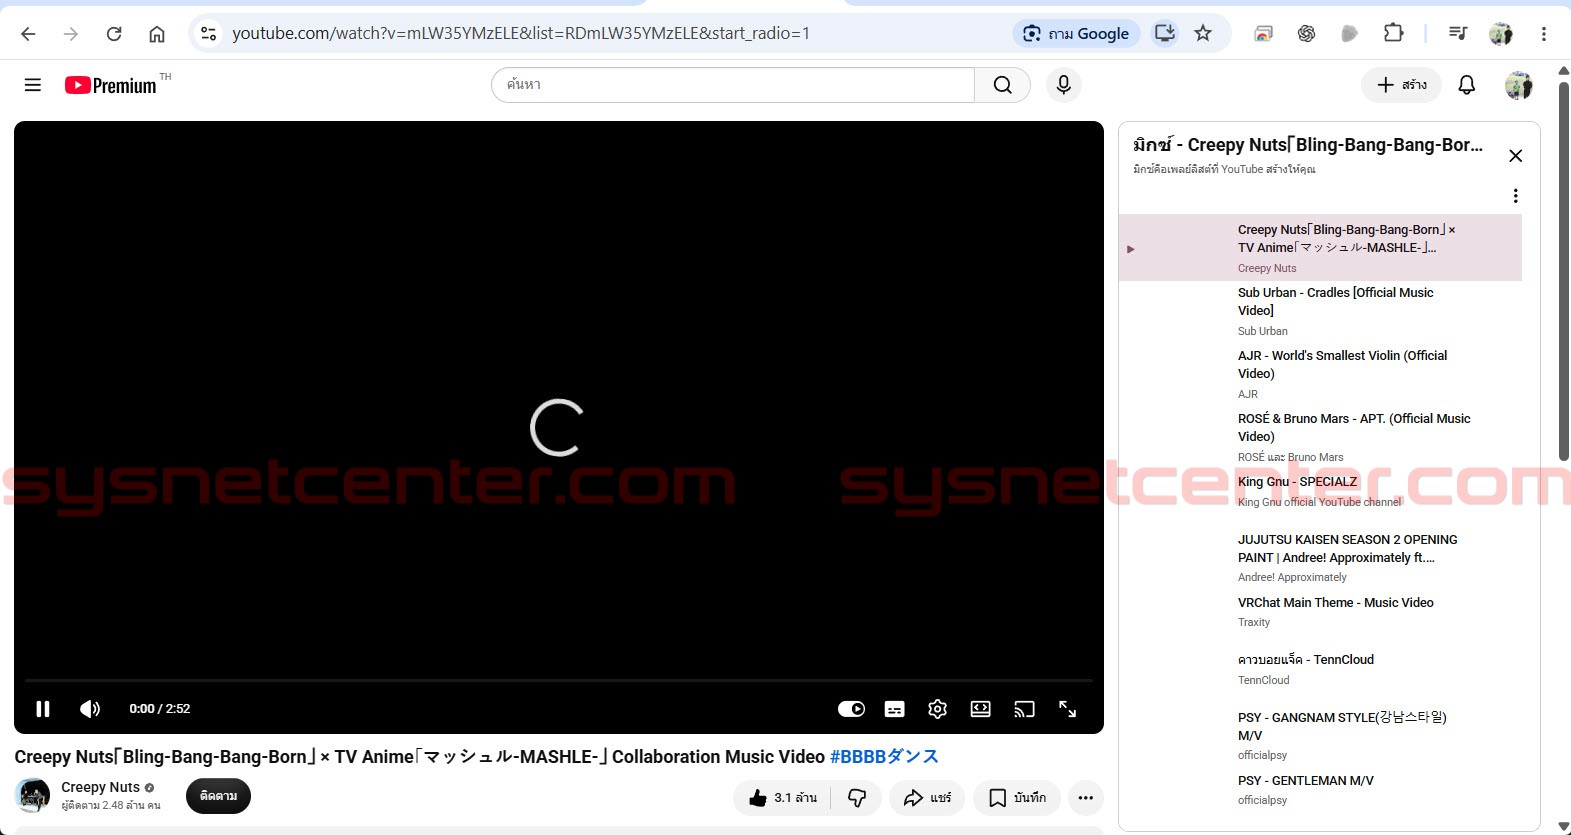Toggle the autoplay switch
This screenshot has height=835, width=1571.
point(851,709)
